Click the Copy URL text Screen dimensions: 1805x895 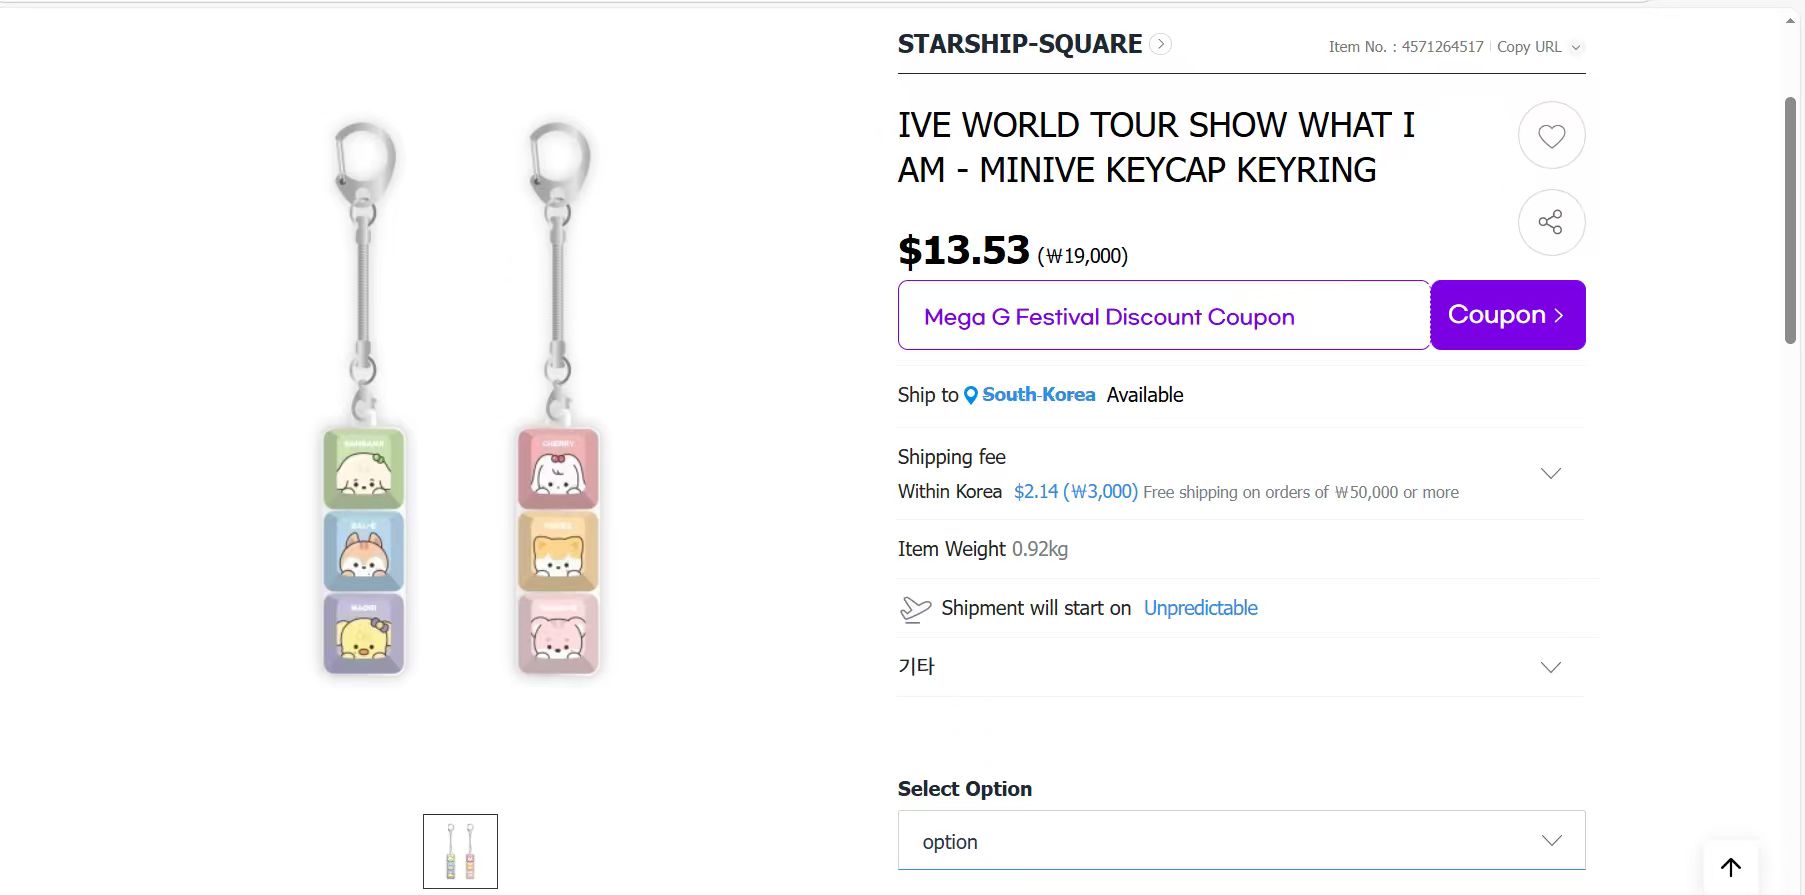pos(1529,47)
